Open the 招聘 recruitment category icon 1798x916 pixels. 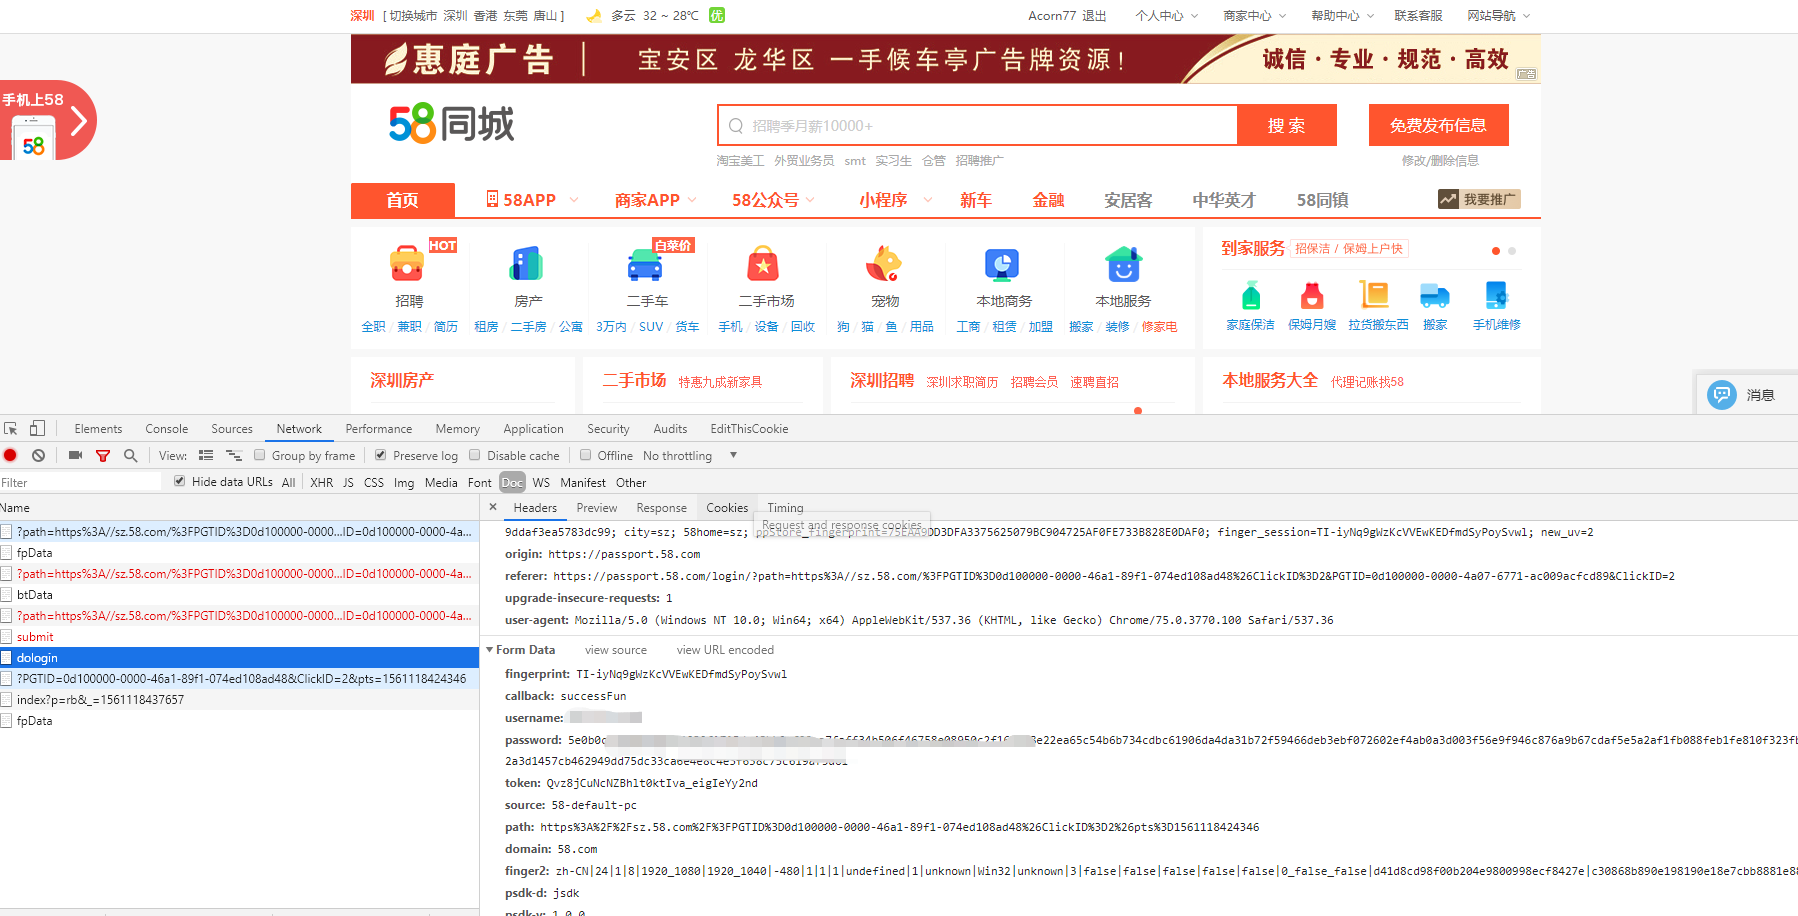tap(408, 265)
